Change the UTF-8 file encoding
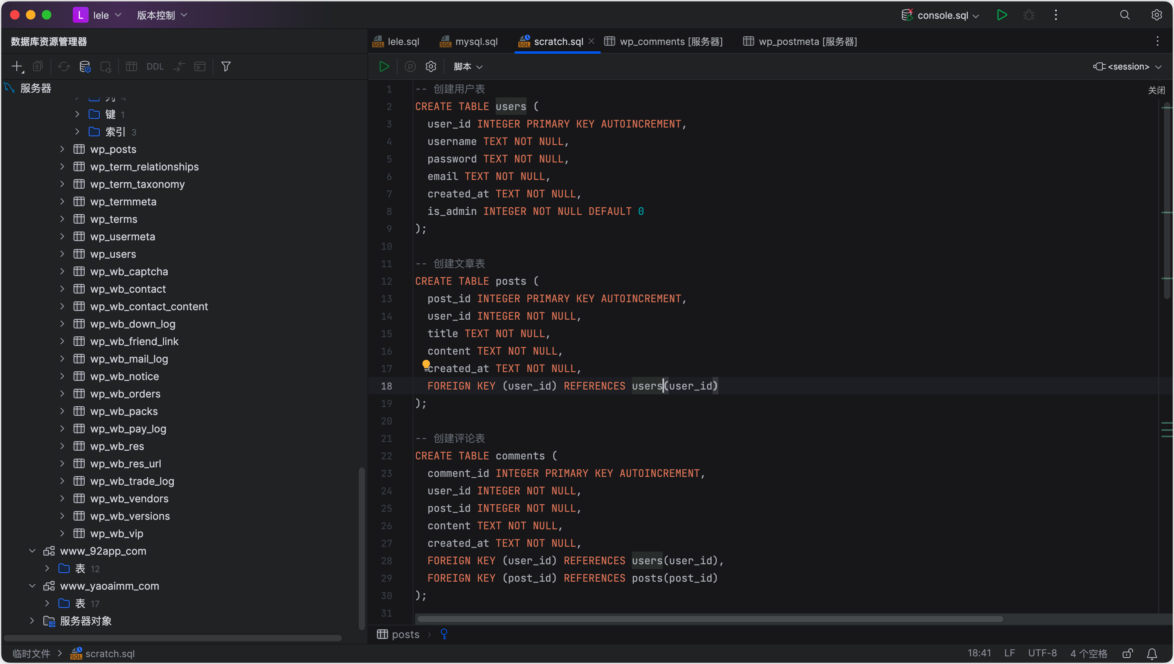This screenshot has height=664, width=1174. [1042, 654]
